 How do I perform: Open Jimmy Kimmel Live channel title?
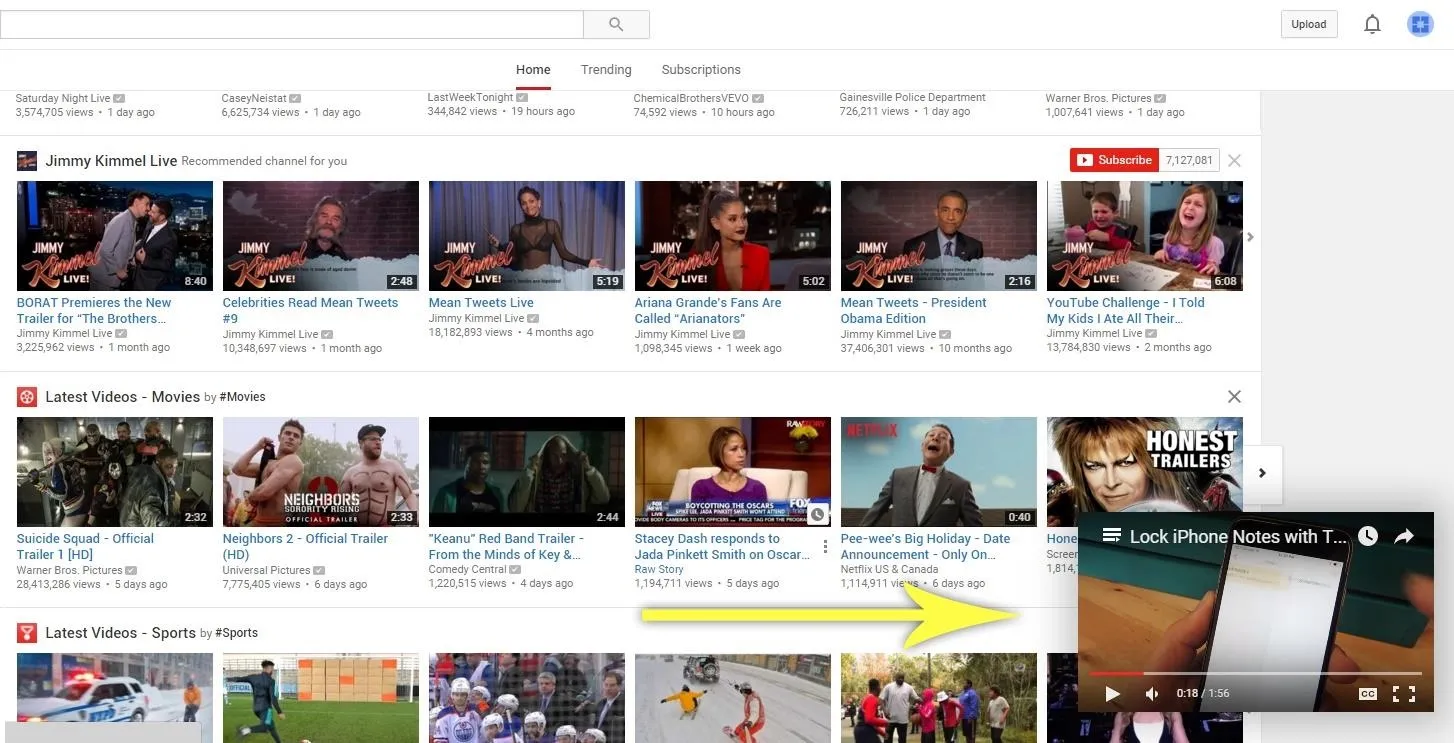pyautogui.click(x=111, y=161)
